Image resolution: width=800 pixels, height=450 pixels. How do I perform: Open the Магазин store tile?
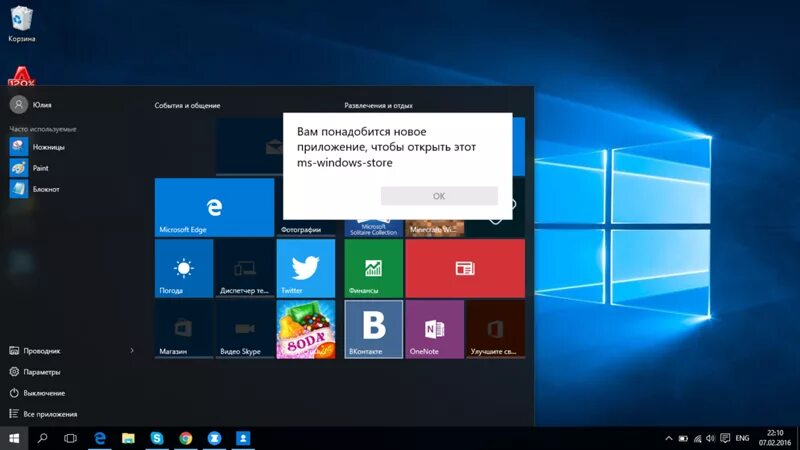point(184,329)
